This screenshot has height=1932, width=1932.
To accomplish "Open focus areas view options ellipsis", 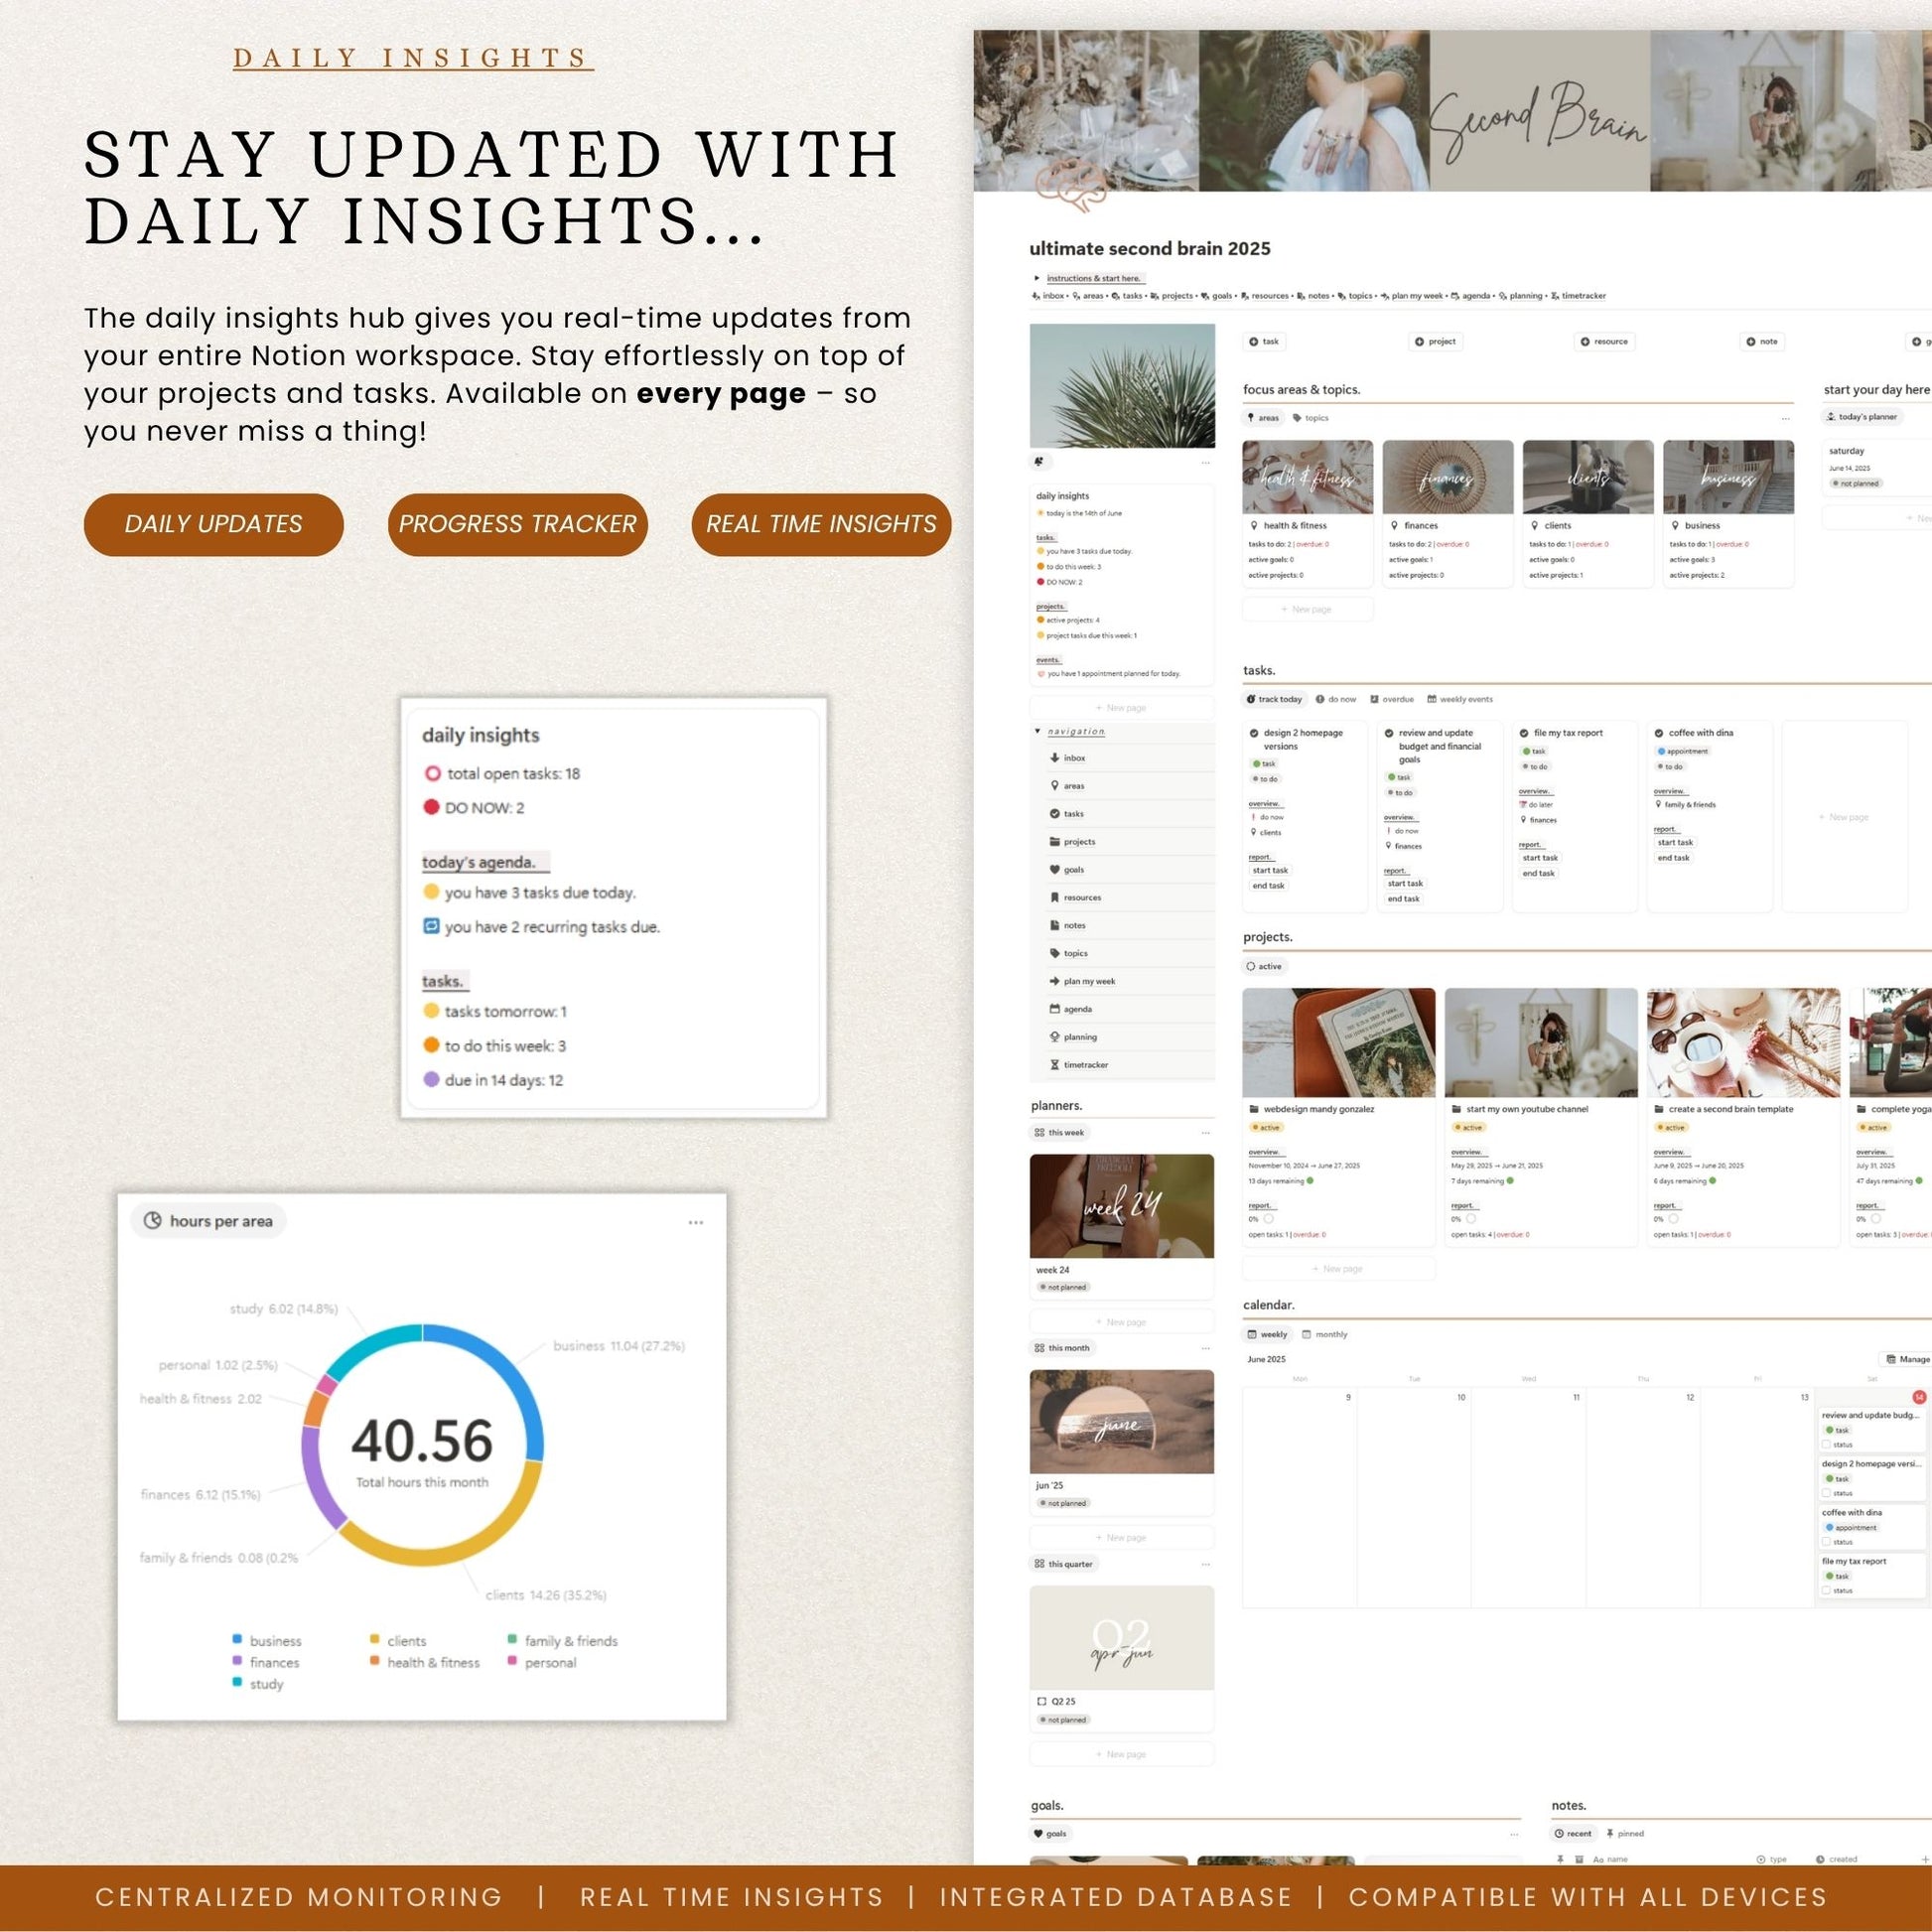I will coord(1786,418).
